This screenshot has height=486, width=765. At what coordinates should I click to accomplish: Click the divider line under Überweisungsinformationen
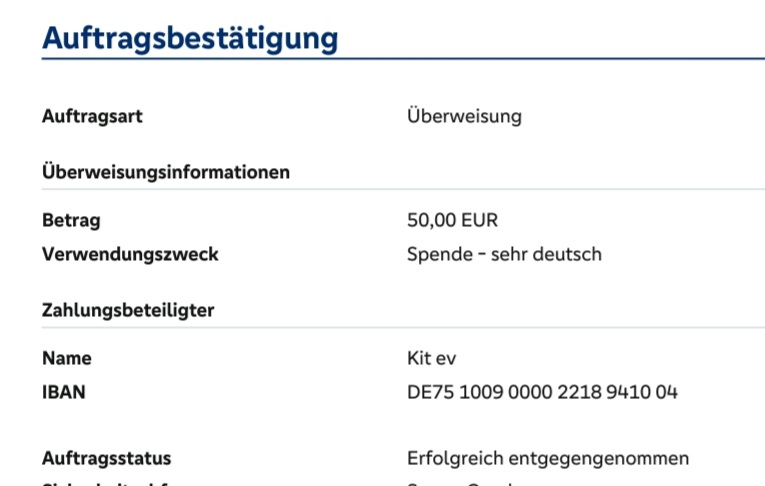click(400, 189)
